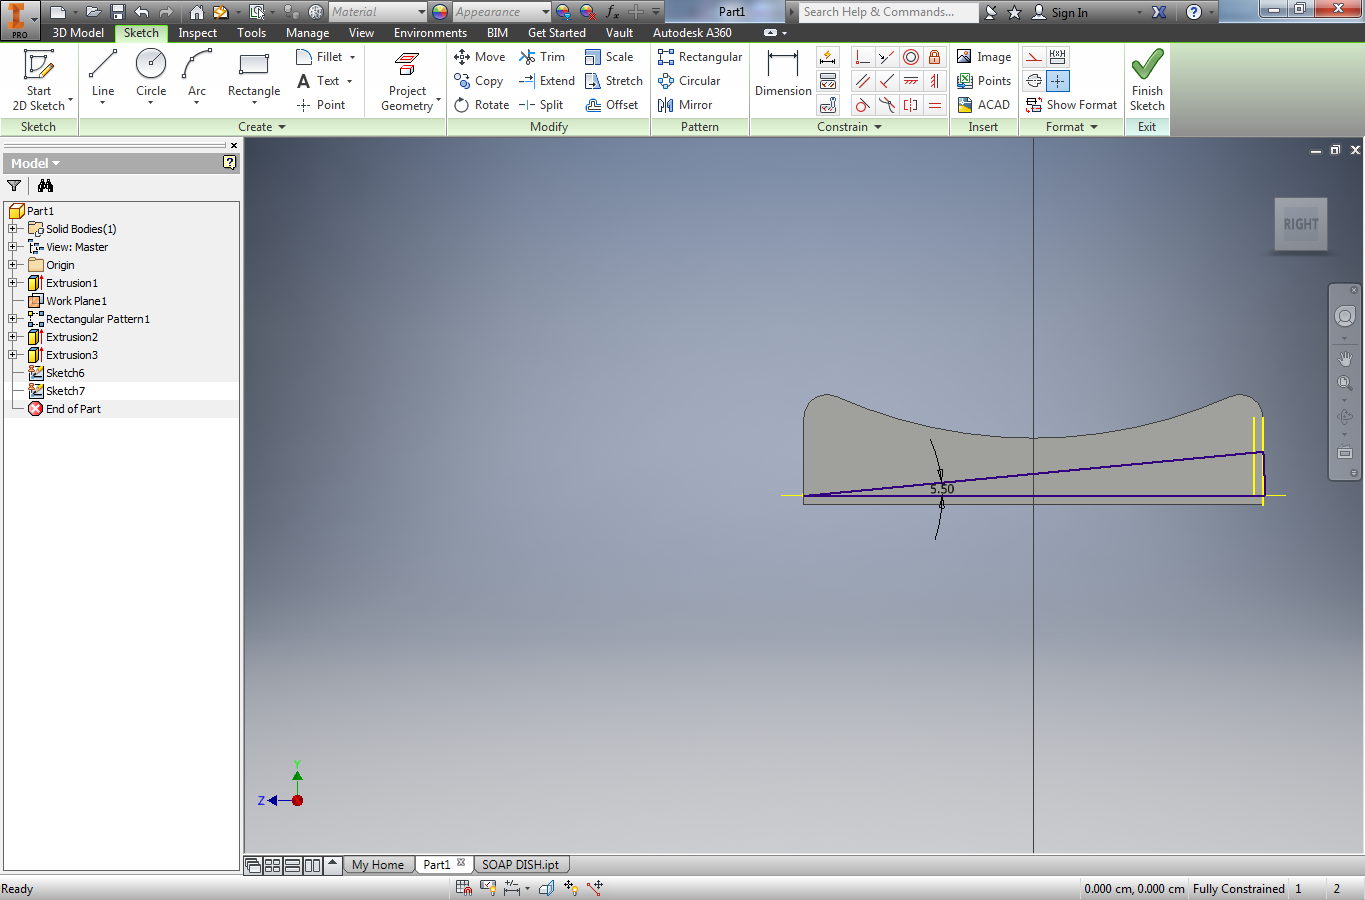The height and width of the screenshot is (900, 1365).
Task: Open the My Home tab
Action: pos(378,865)
